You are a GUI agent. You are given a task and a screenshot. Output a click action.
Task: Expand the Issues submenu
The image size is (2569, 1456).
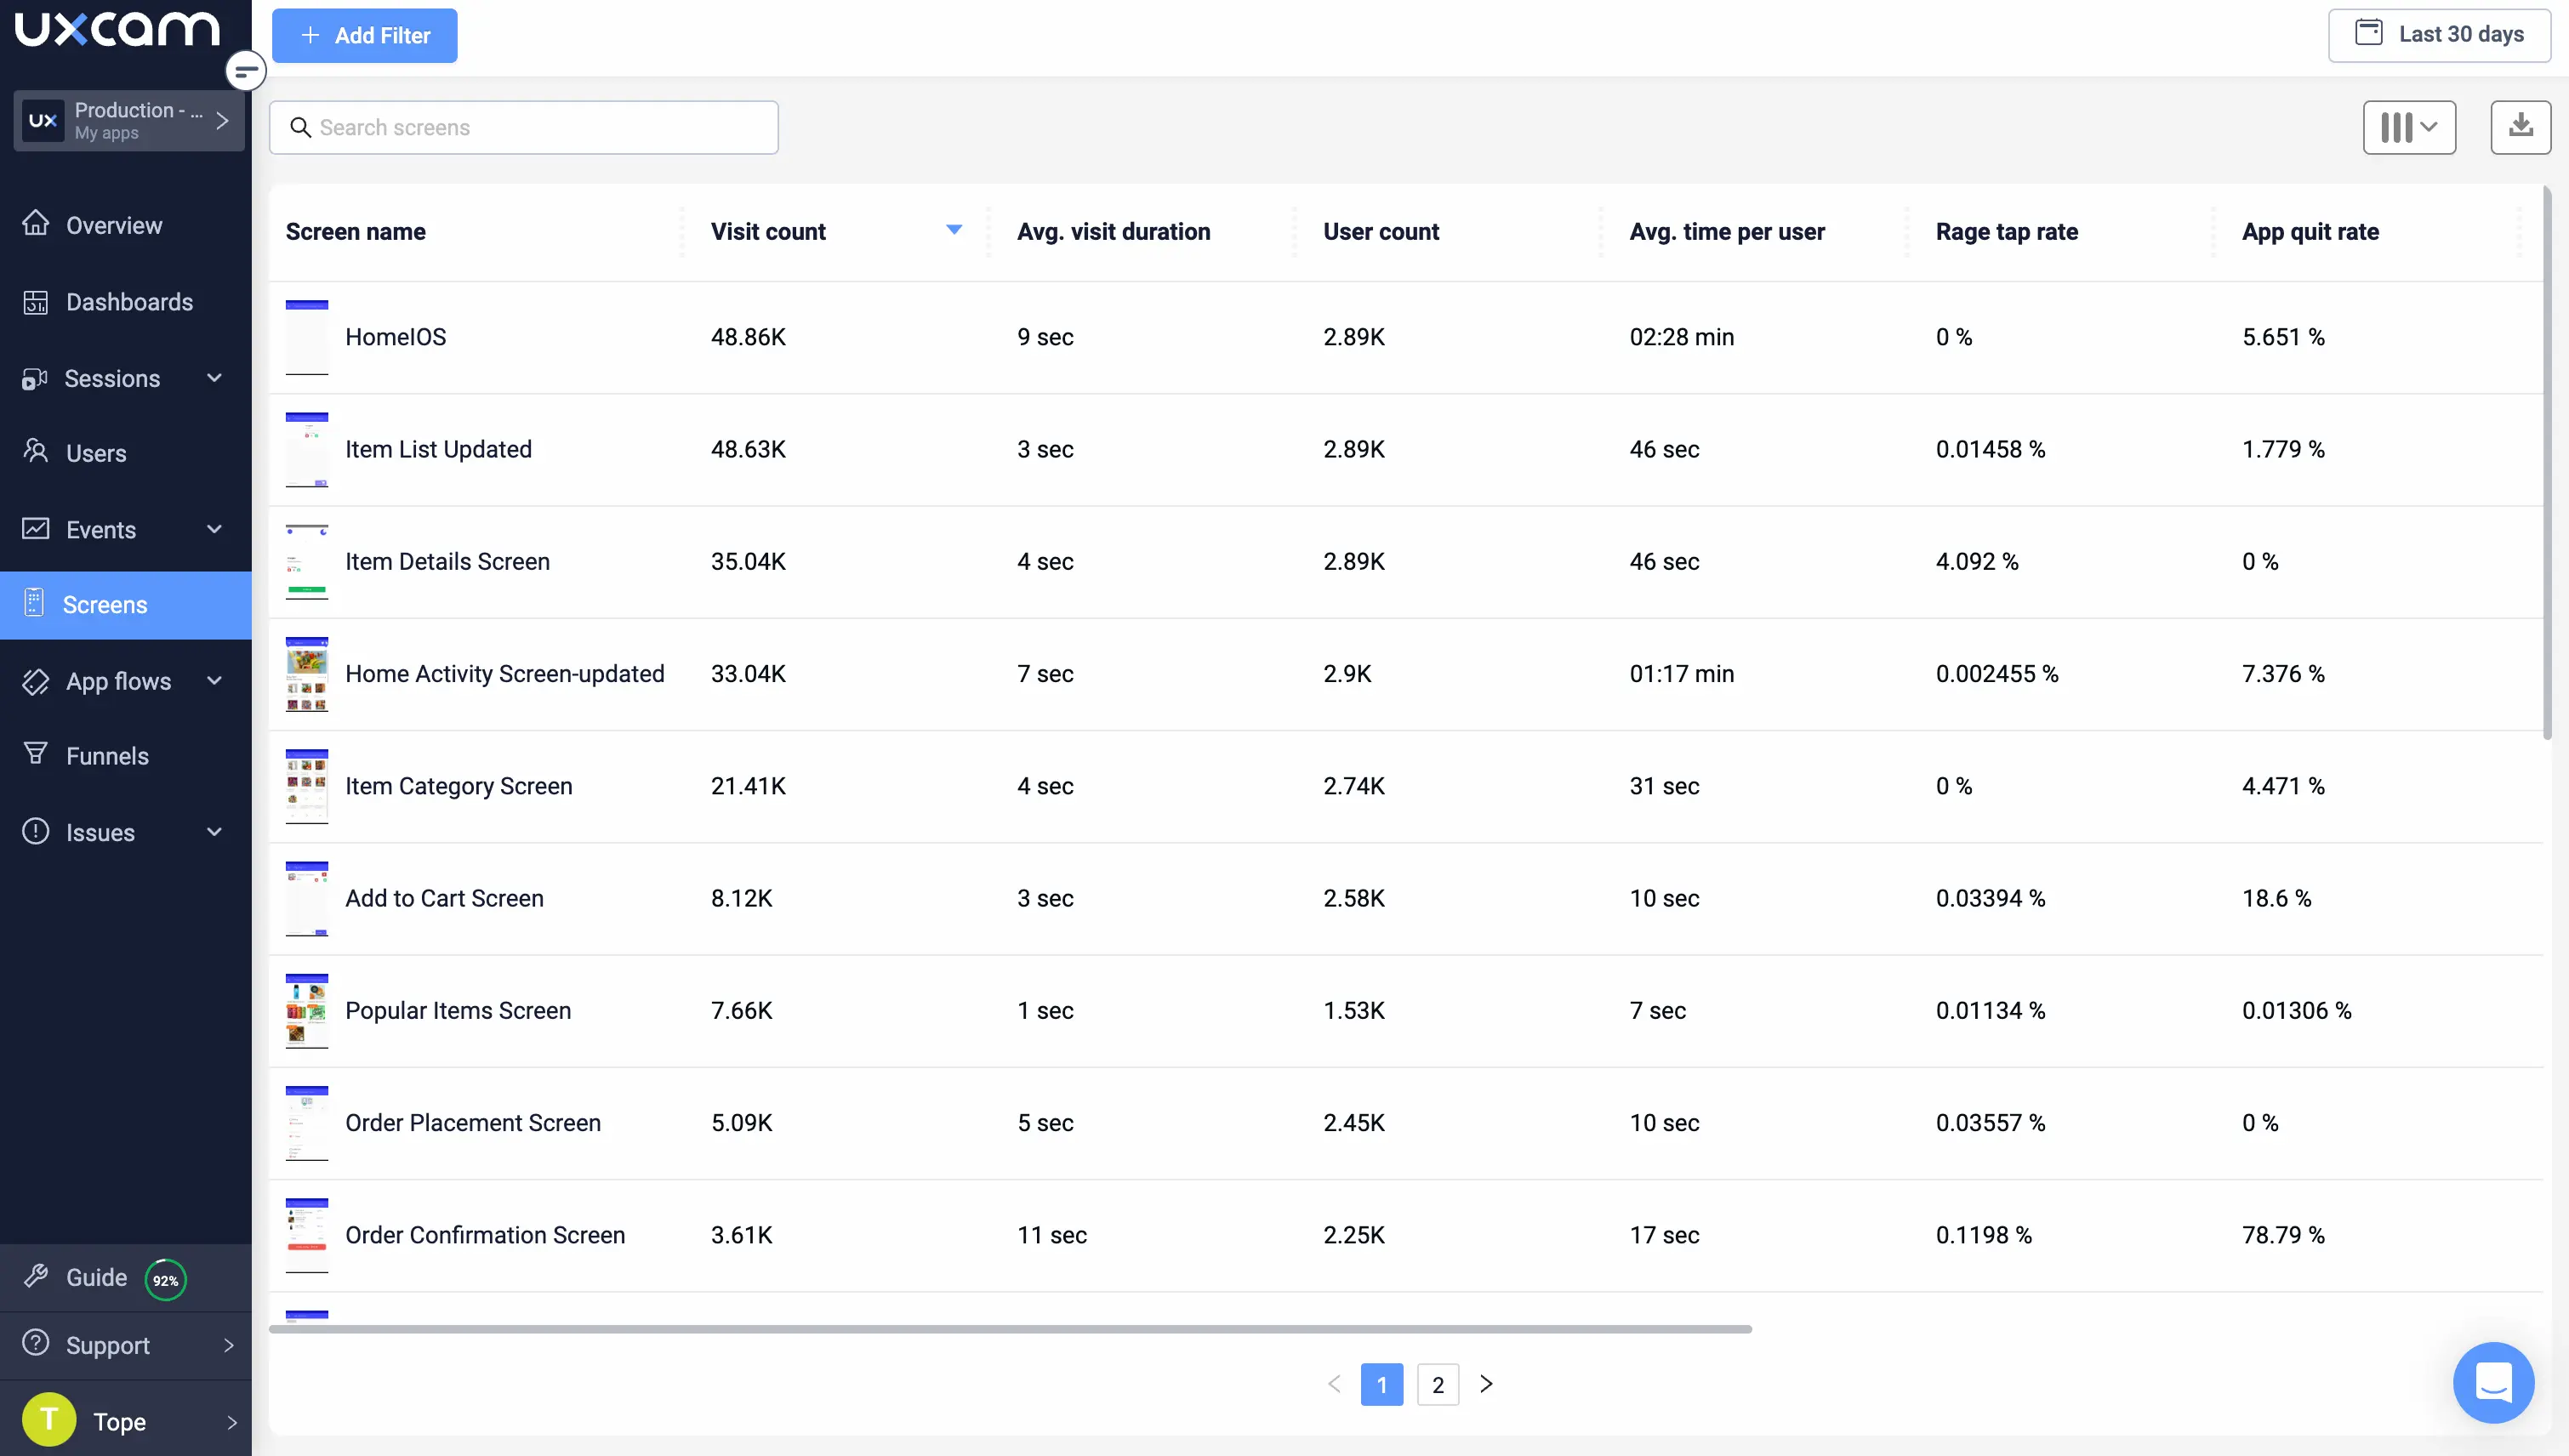coord(214,832)
